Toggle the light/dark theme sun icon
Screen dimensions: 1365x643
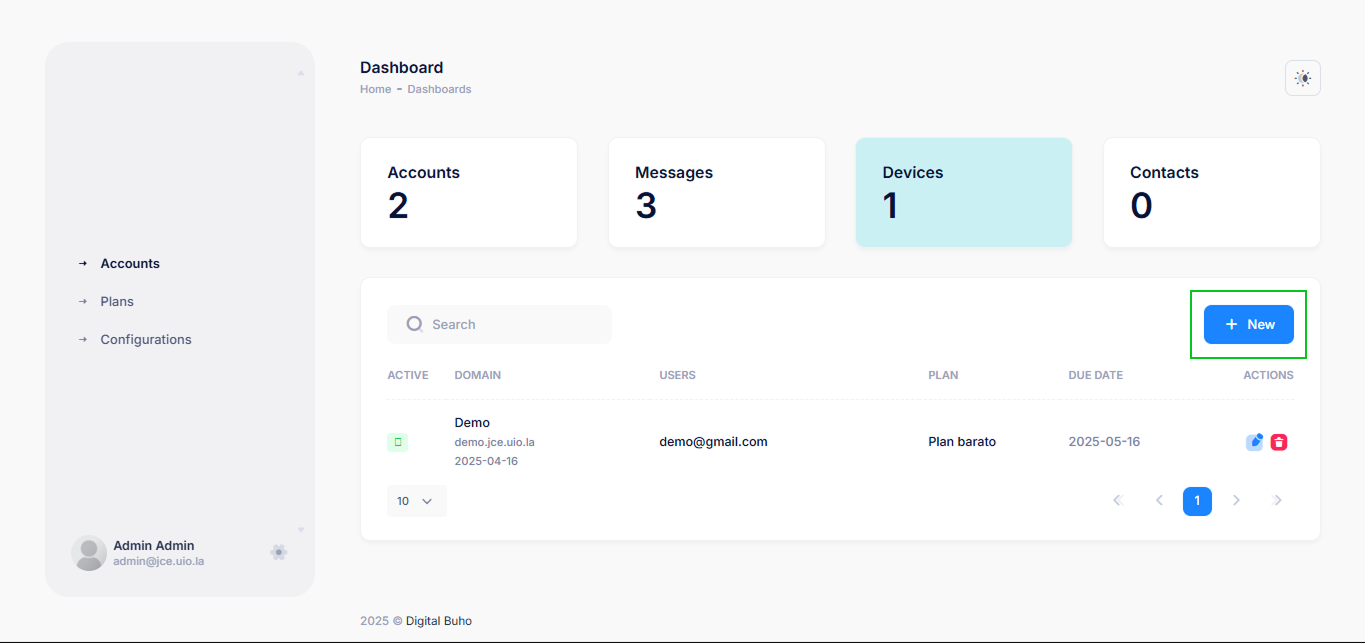coord(1302,78)
